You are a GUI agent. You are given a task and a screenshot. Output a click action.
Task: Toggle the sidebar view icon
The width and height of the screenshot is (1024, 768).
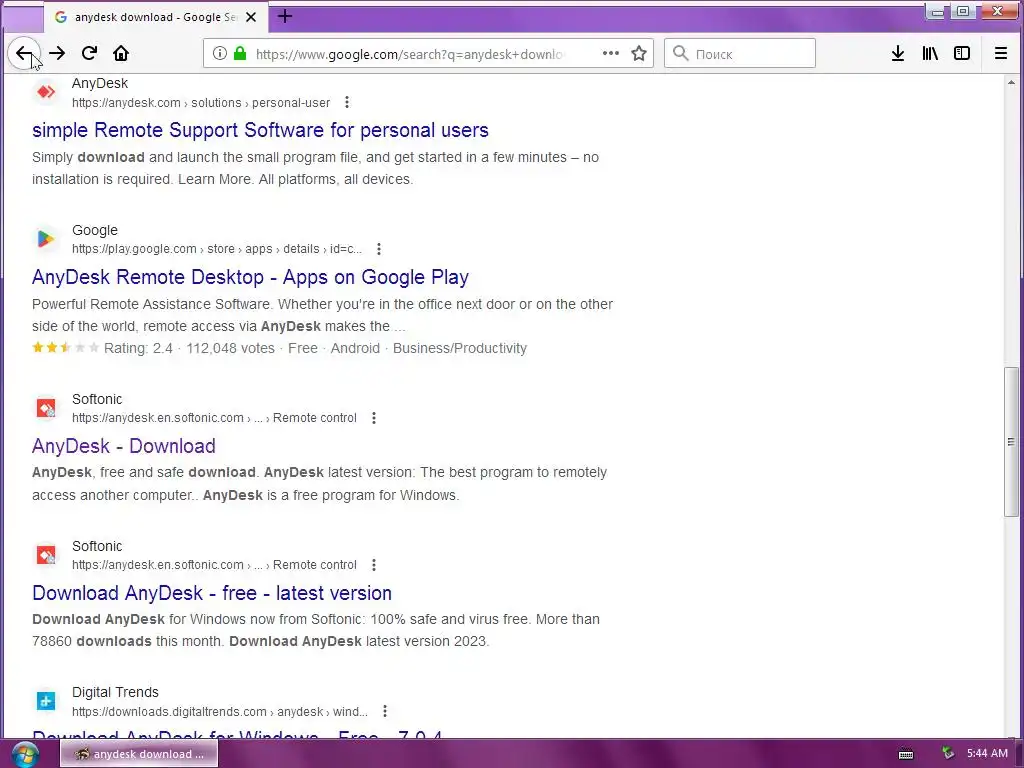[x=962, y=54]
